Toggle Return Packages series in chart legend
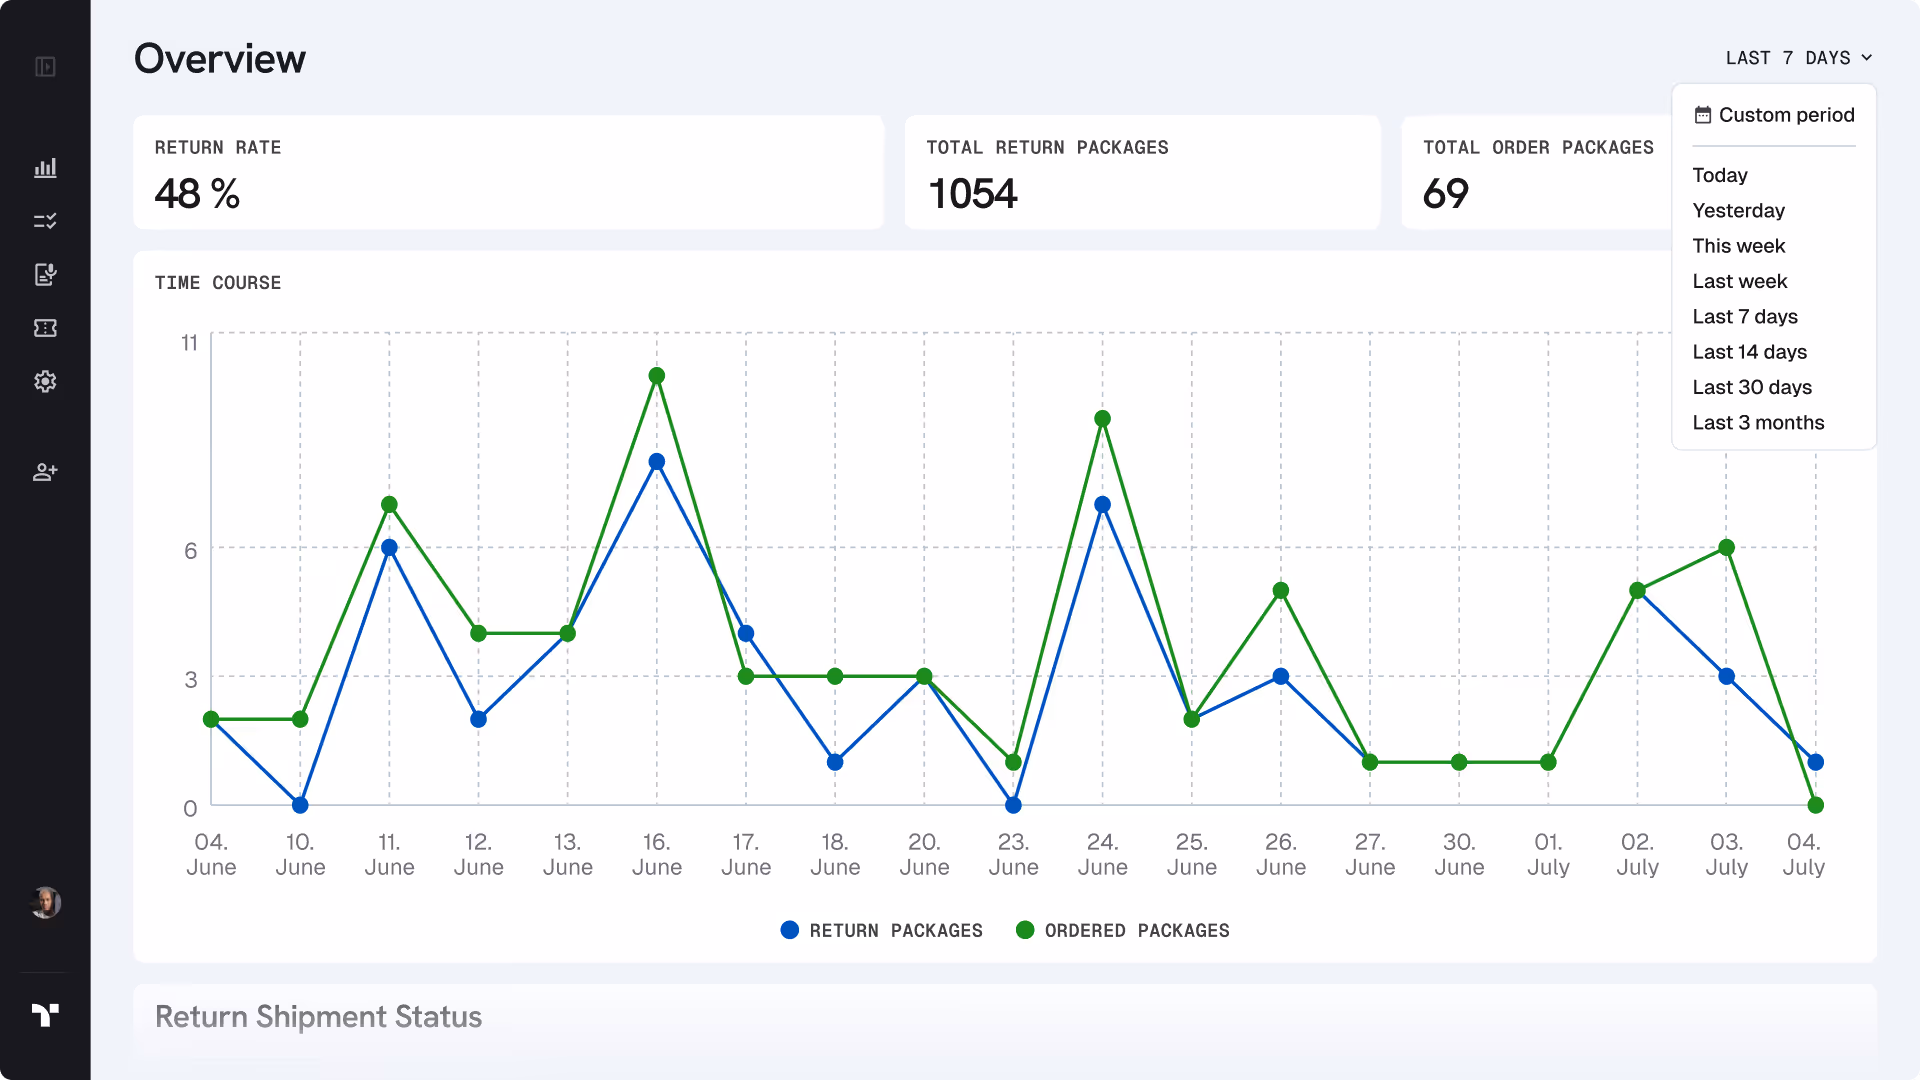Image resolution: width=1920 pixels, height=1080 pixels. pyautogui.click(x=882, y=930)
